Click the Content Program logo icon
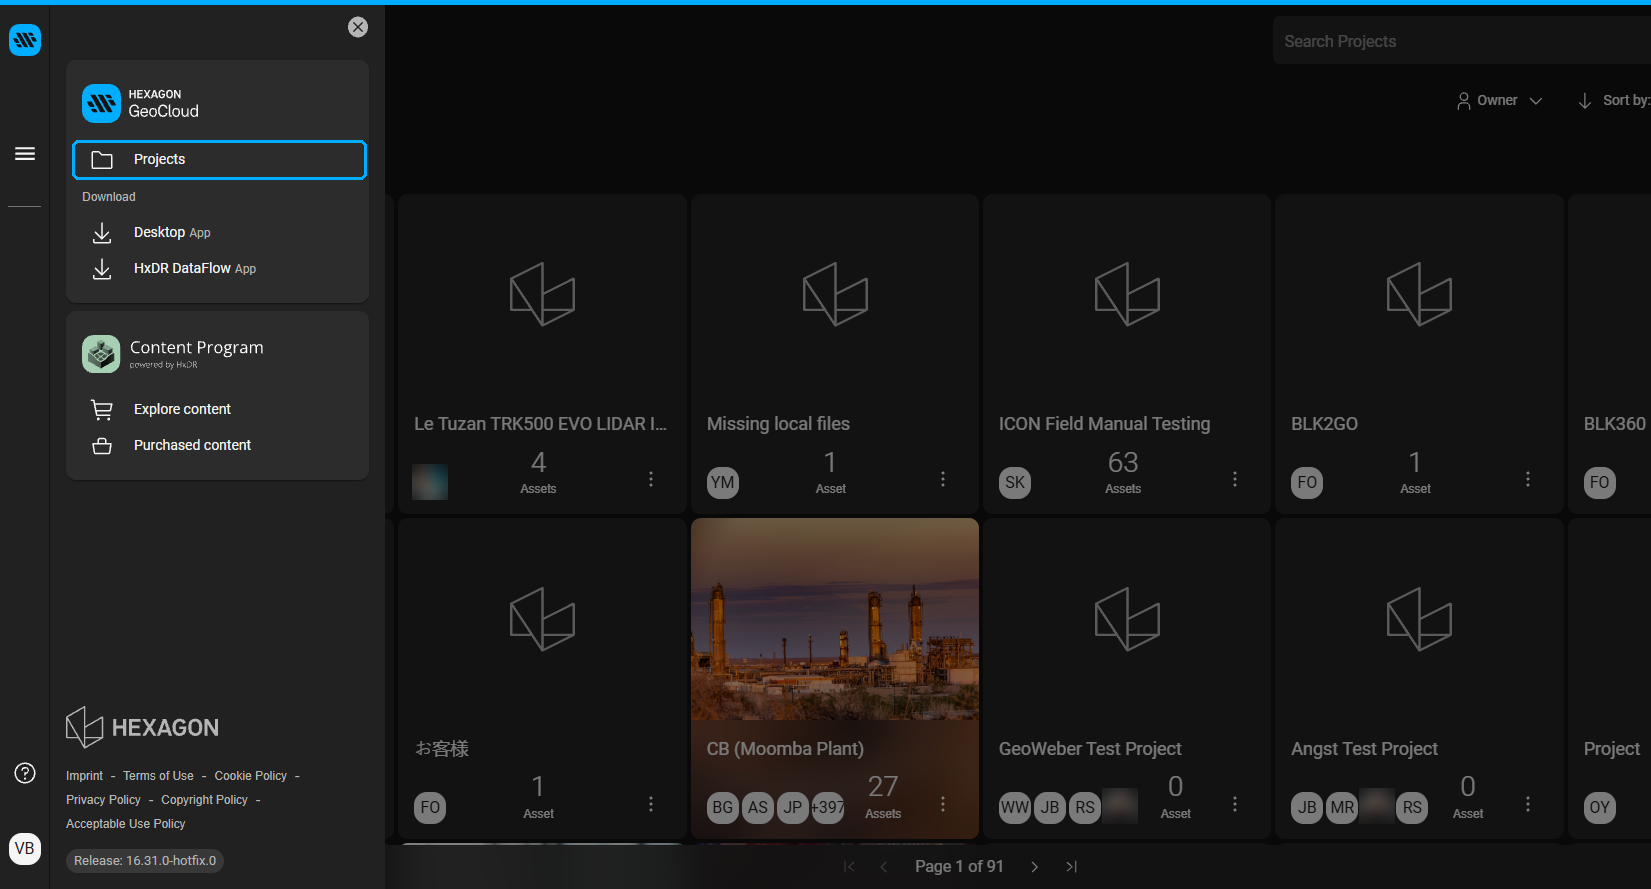The height and width of the screenshot is (889, 1651). pos(101,354)
